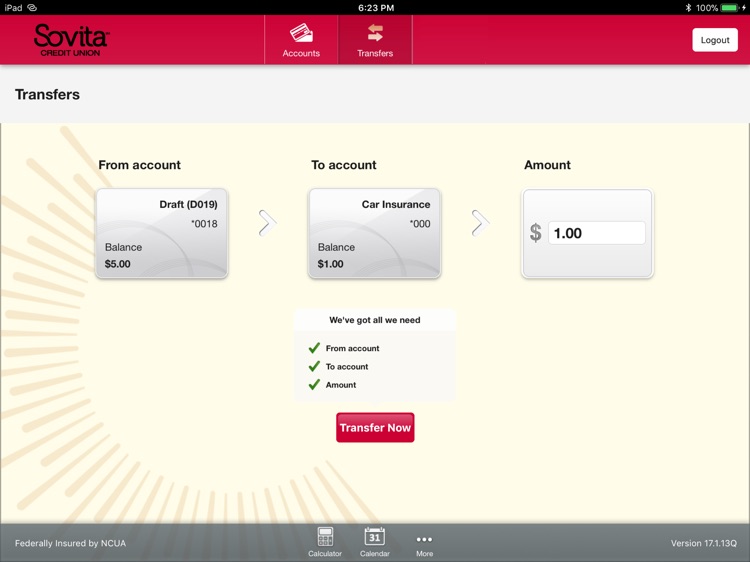Click the Sovita Credit Union logo

(x=71, y=40)
